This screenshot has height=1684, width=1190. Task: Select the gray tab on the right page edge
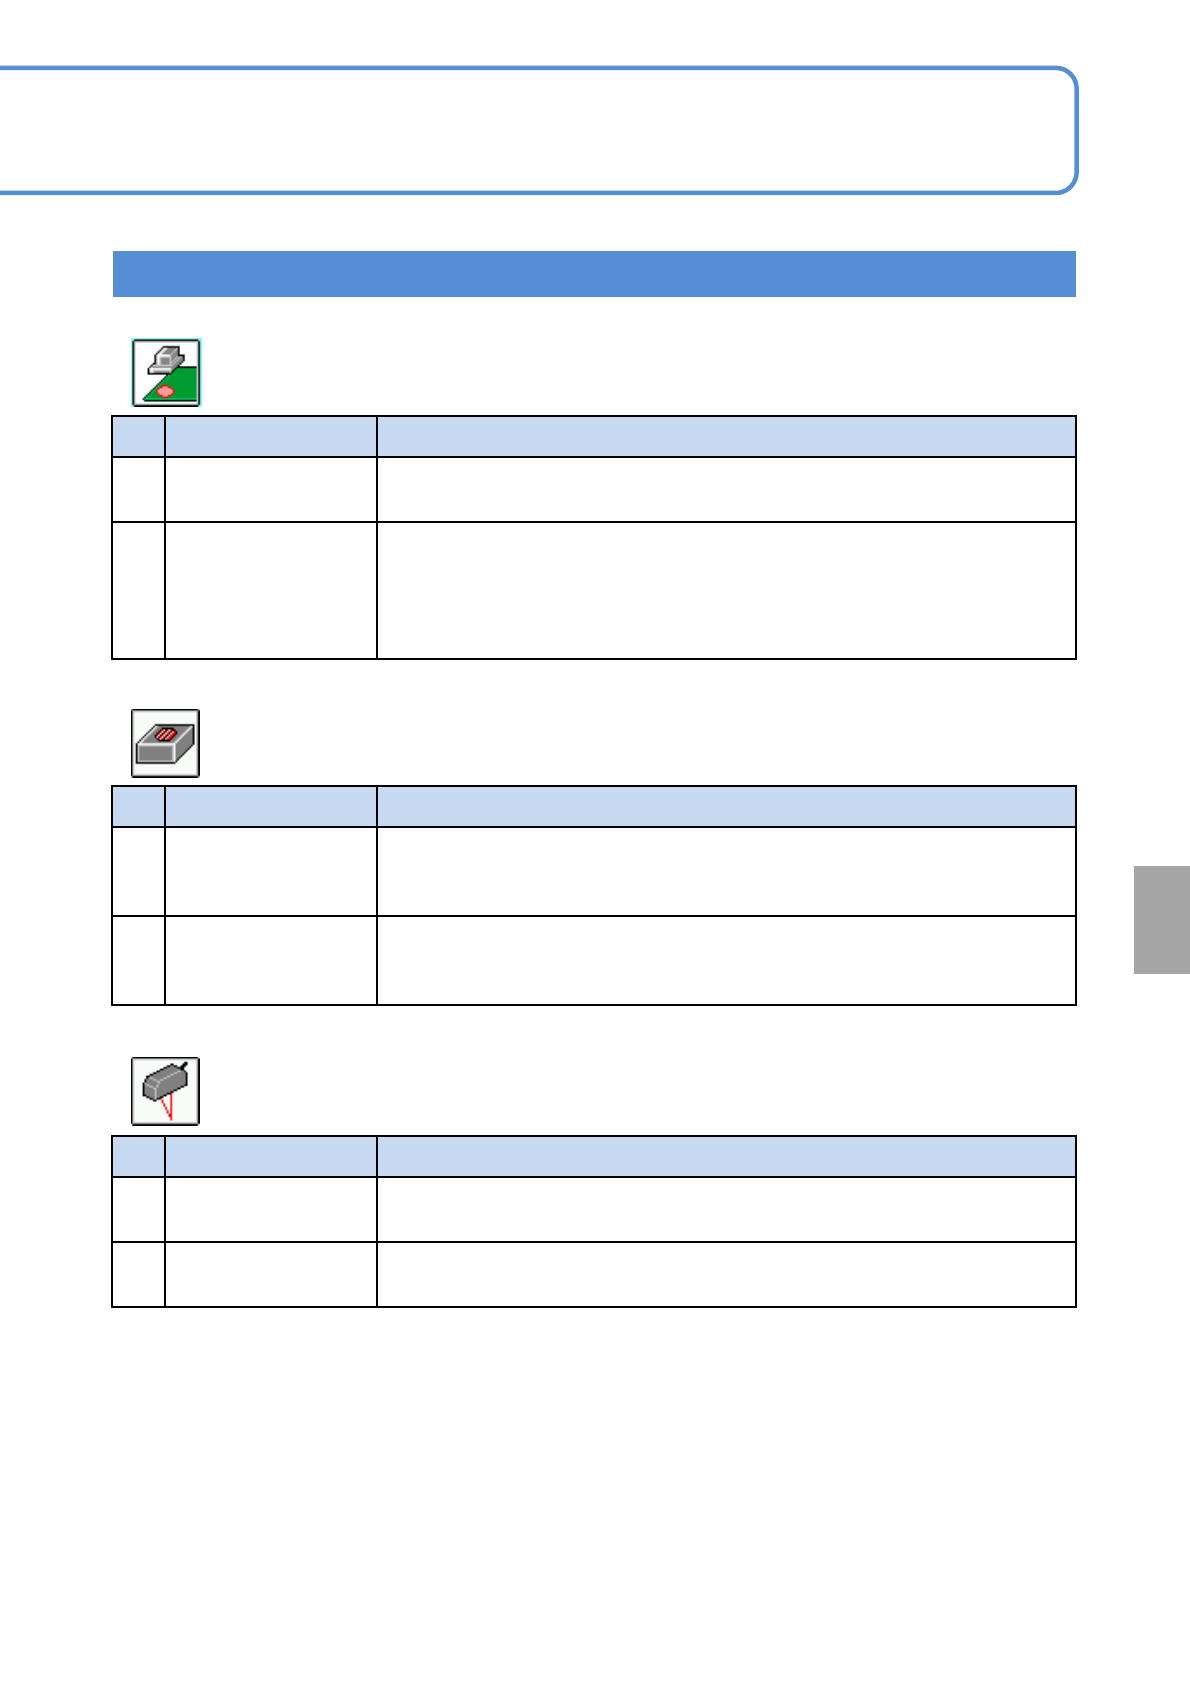(x=1162, y=920)
